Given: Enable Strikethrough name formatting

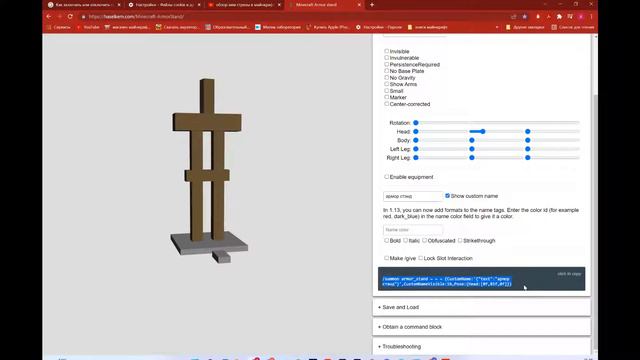Looking at the screenshot, I should coord(460,240).
